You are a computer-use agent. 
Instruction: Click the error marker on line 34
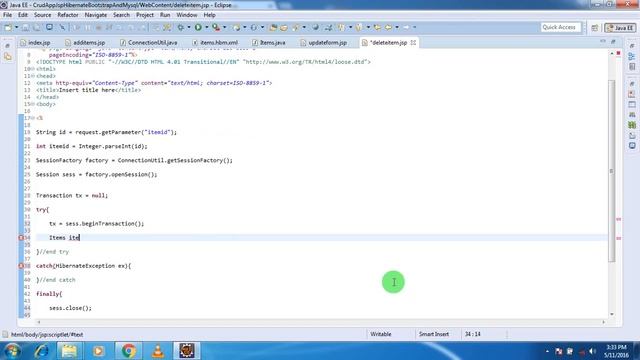(21, 238)
